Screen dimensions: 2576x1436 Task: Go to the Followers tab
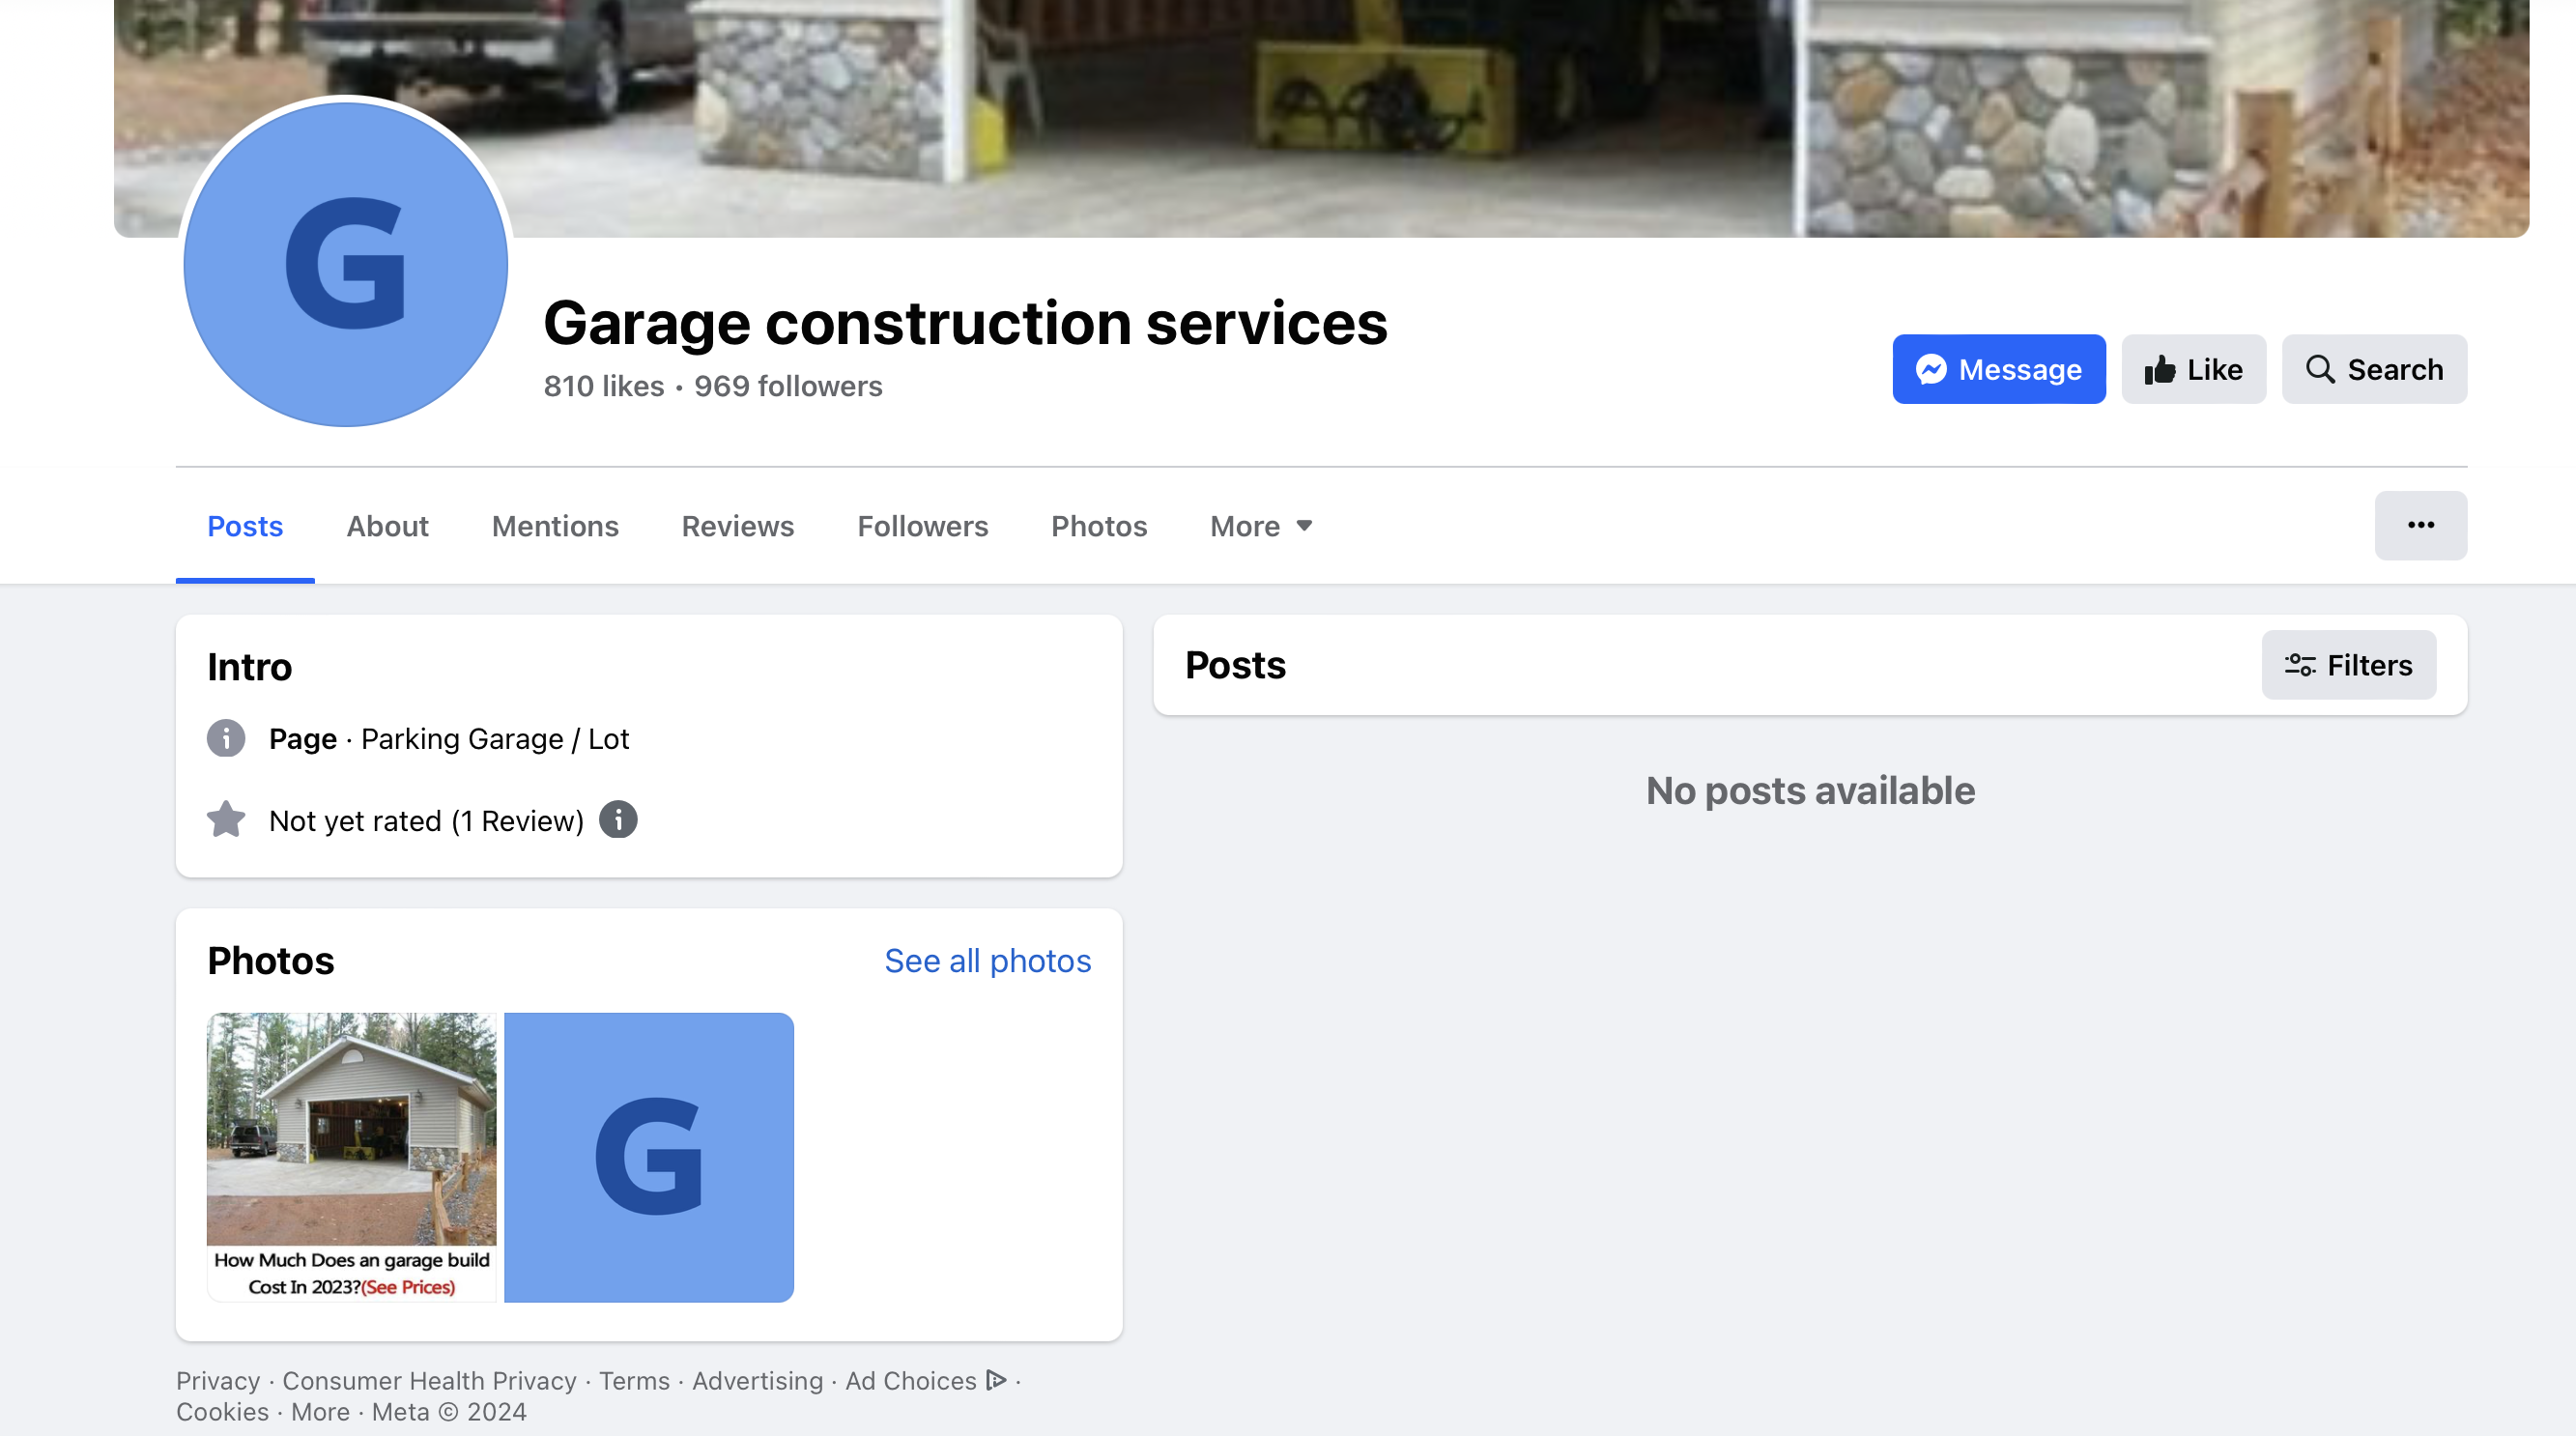click(922, 526)
